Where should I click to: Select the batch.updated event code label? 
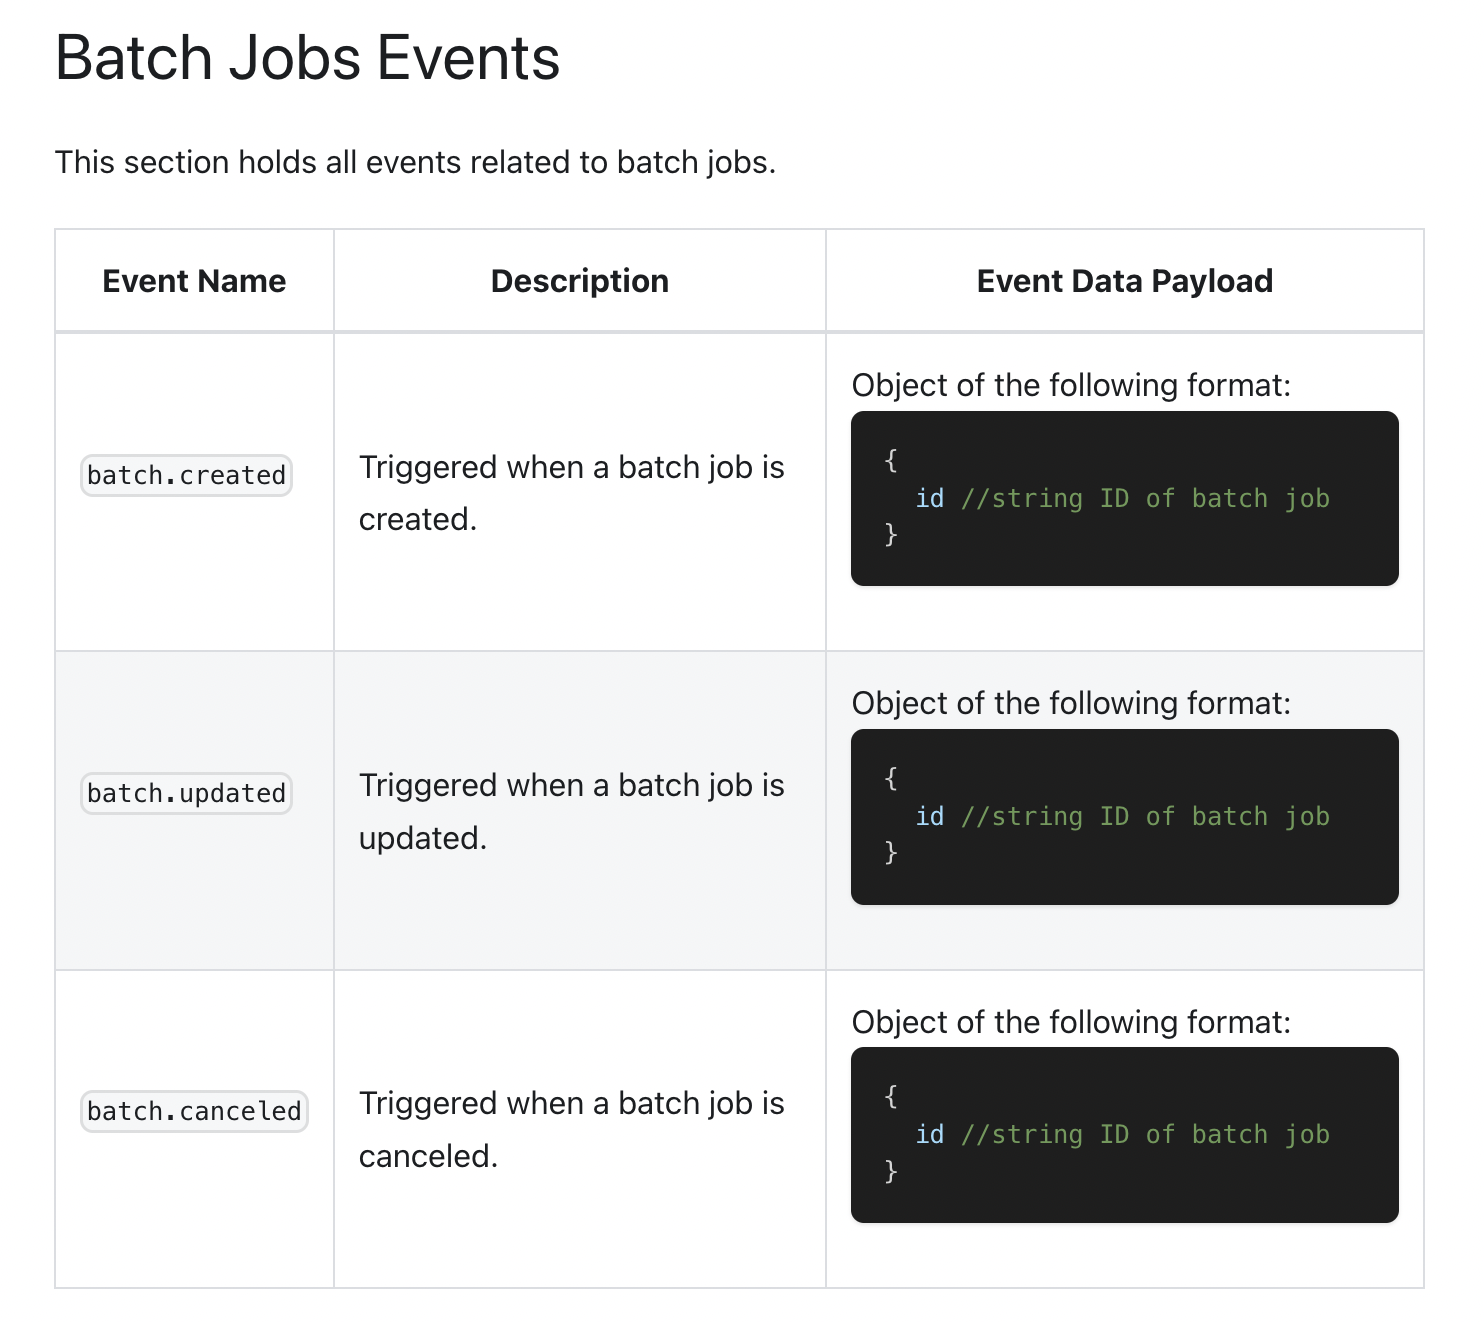(186, 793)
